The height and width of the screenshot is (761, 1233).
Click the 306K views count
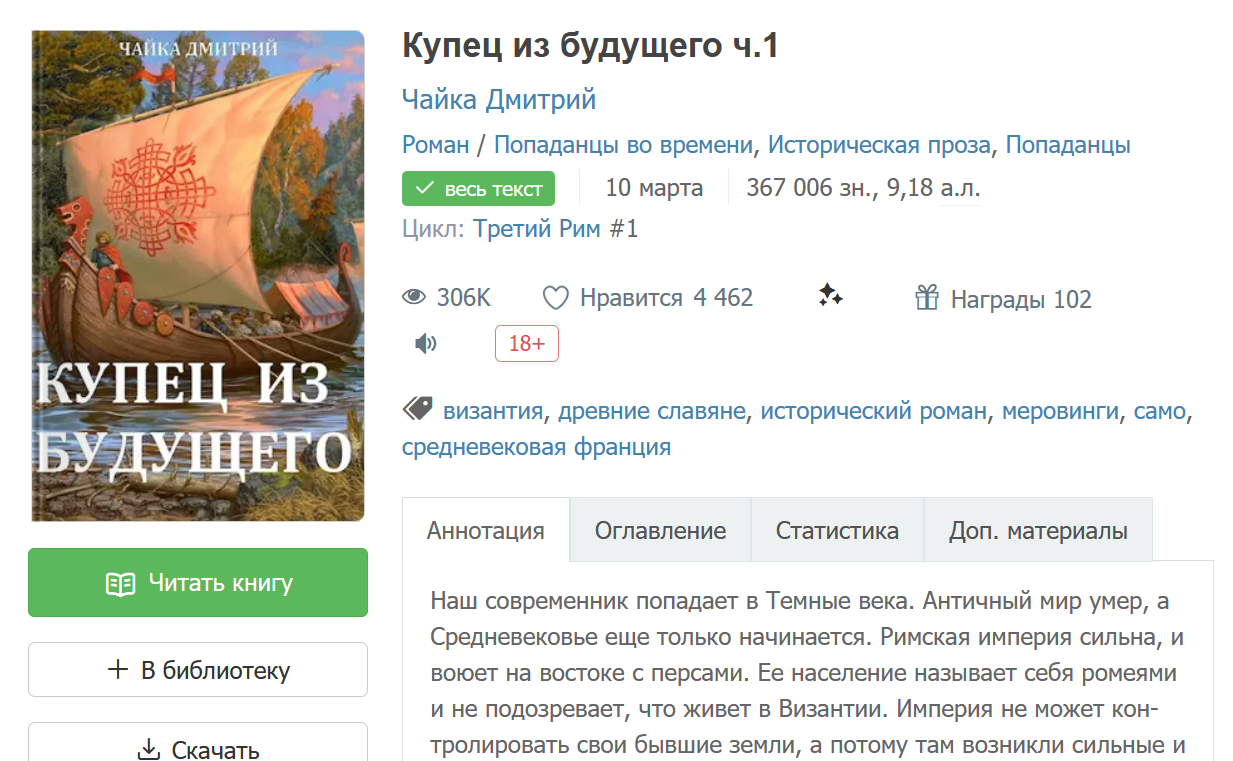pos(464,298)
